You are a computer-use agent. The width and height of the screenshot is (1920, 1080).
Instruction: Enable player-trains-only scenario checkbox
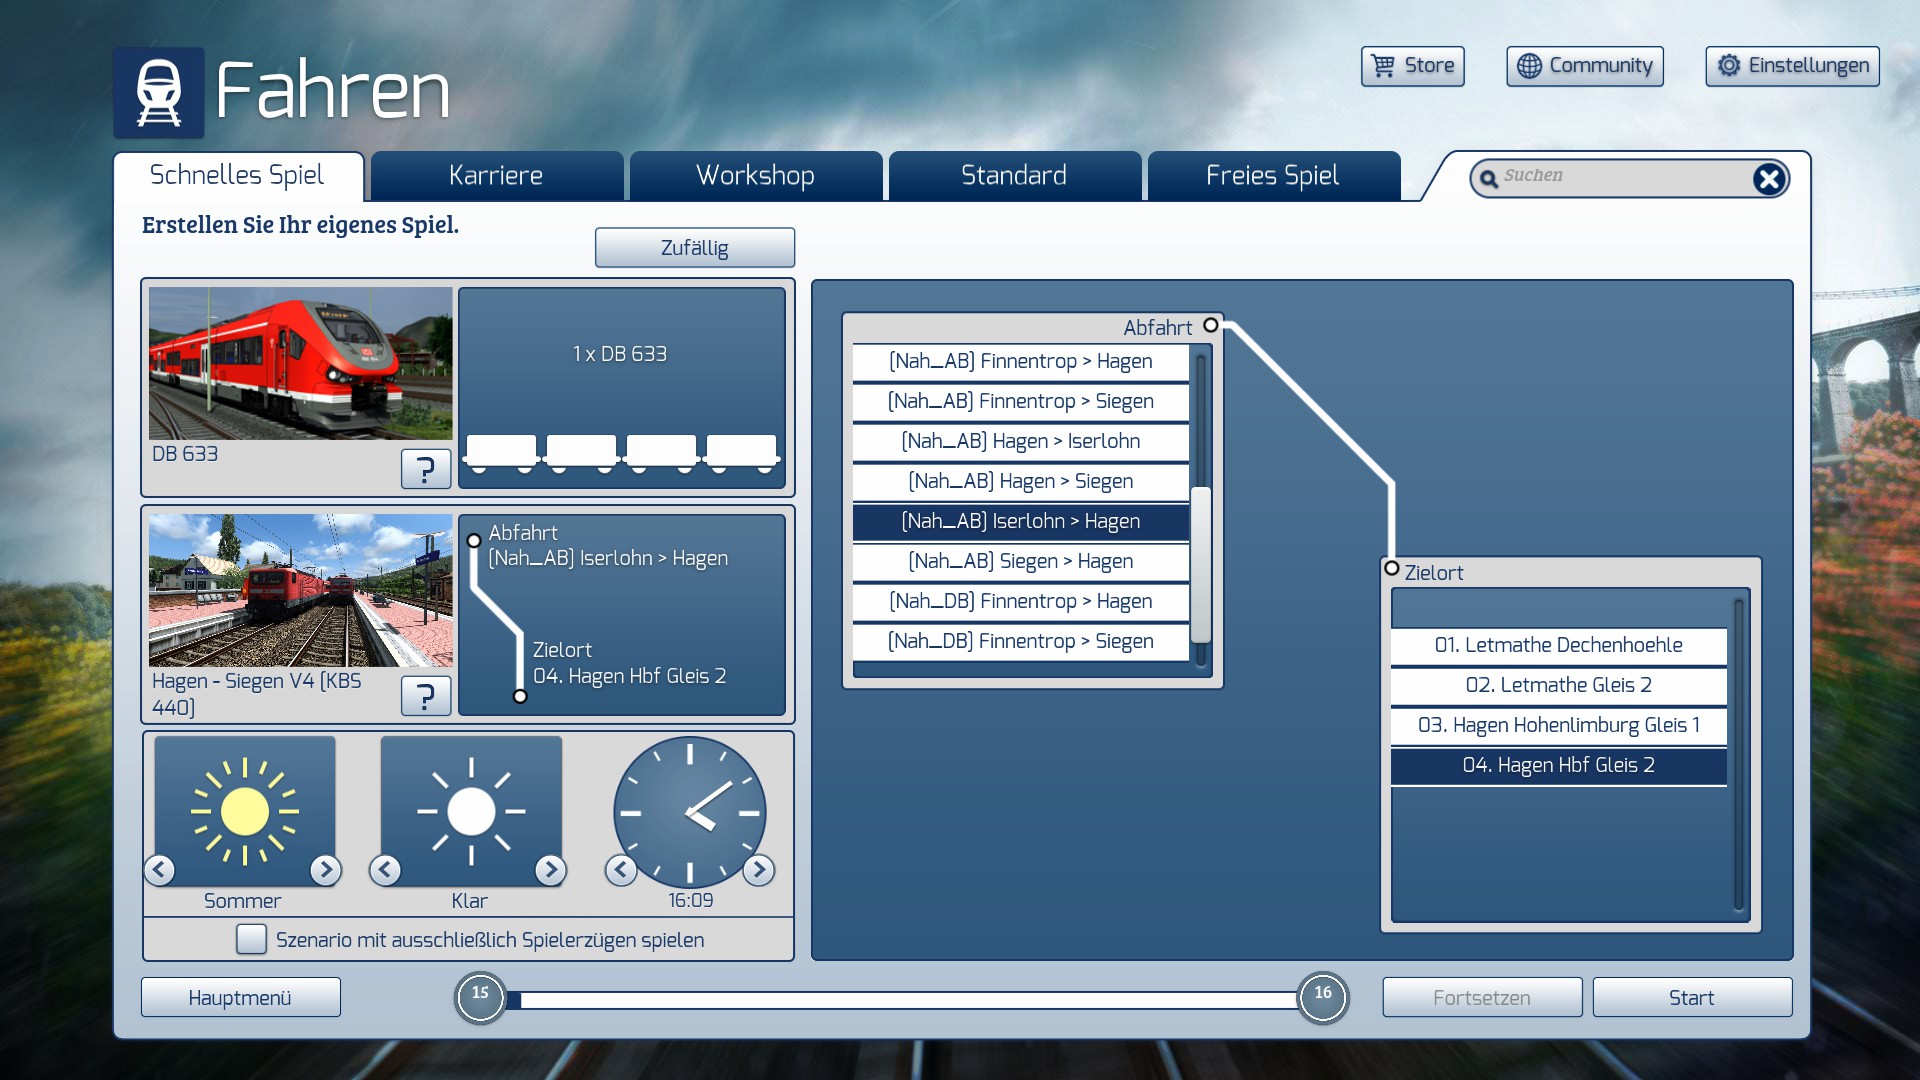coord(251,939)
